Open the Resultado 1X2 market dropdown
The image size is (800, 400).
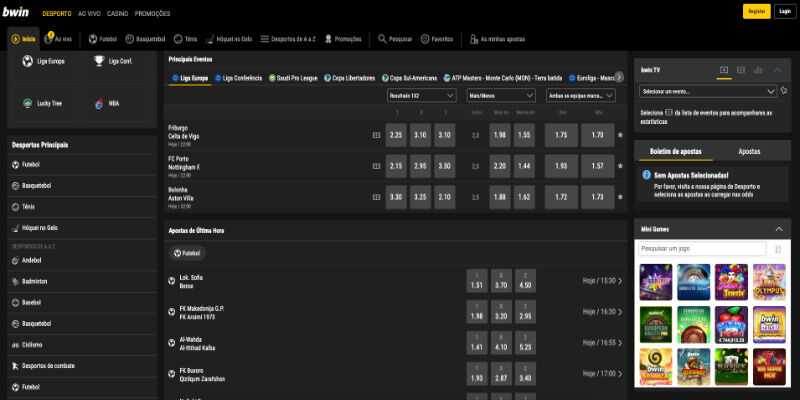pyautogui.click(x=421, y=95)
